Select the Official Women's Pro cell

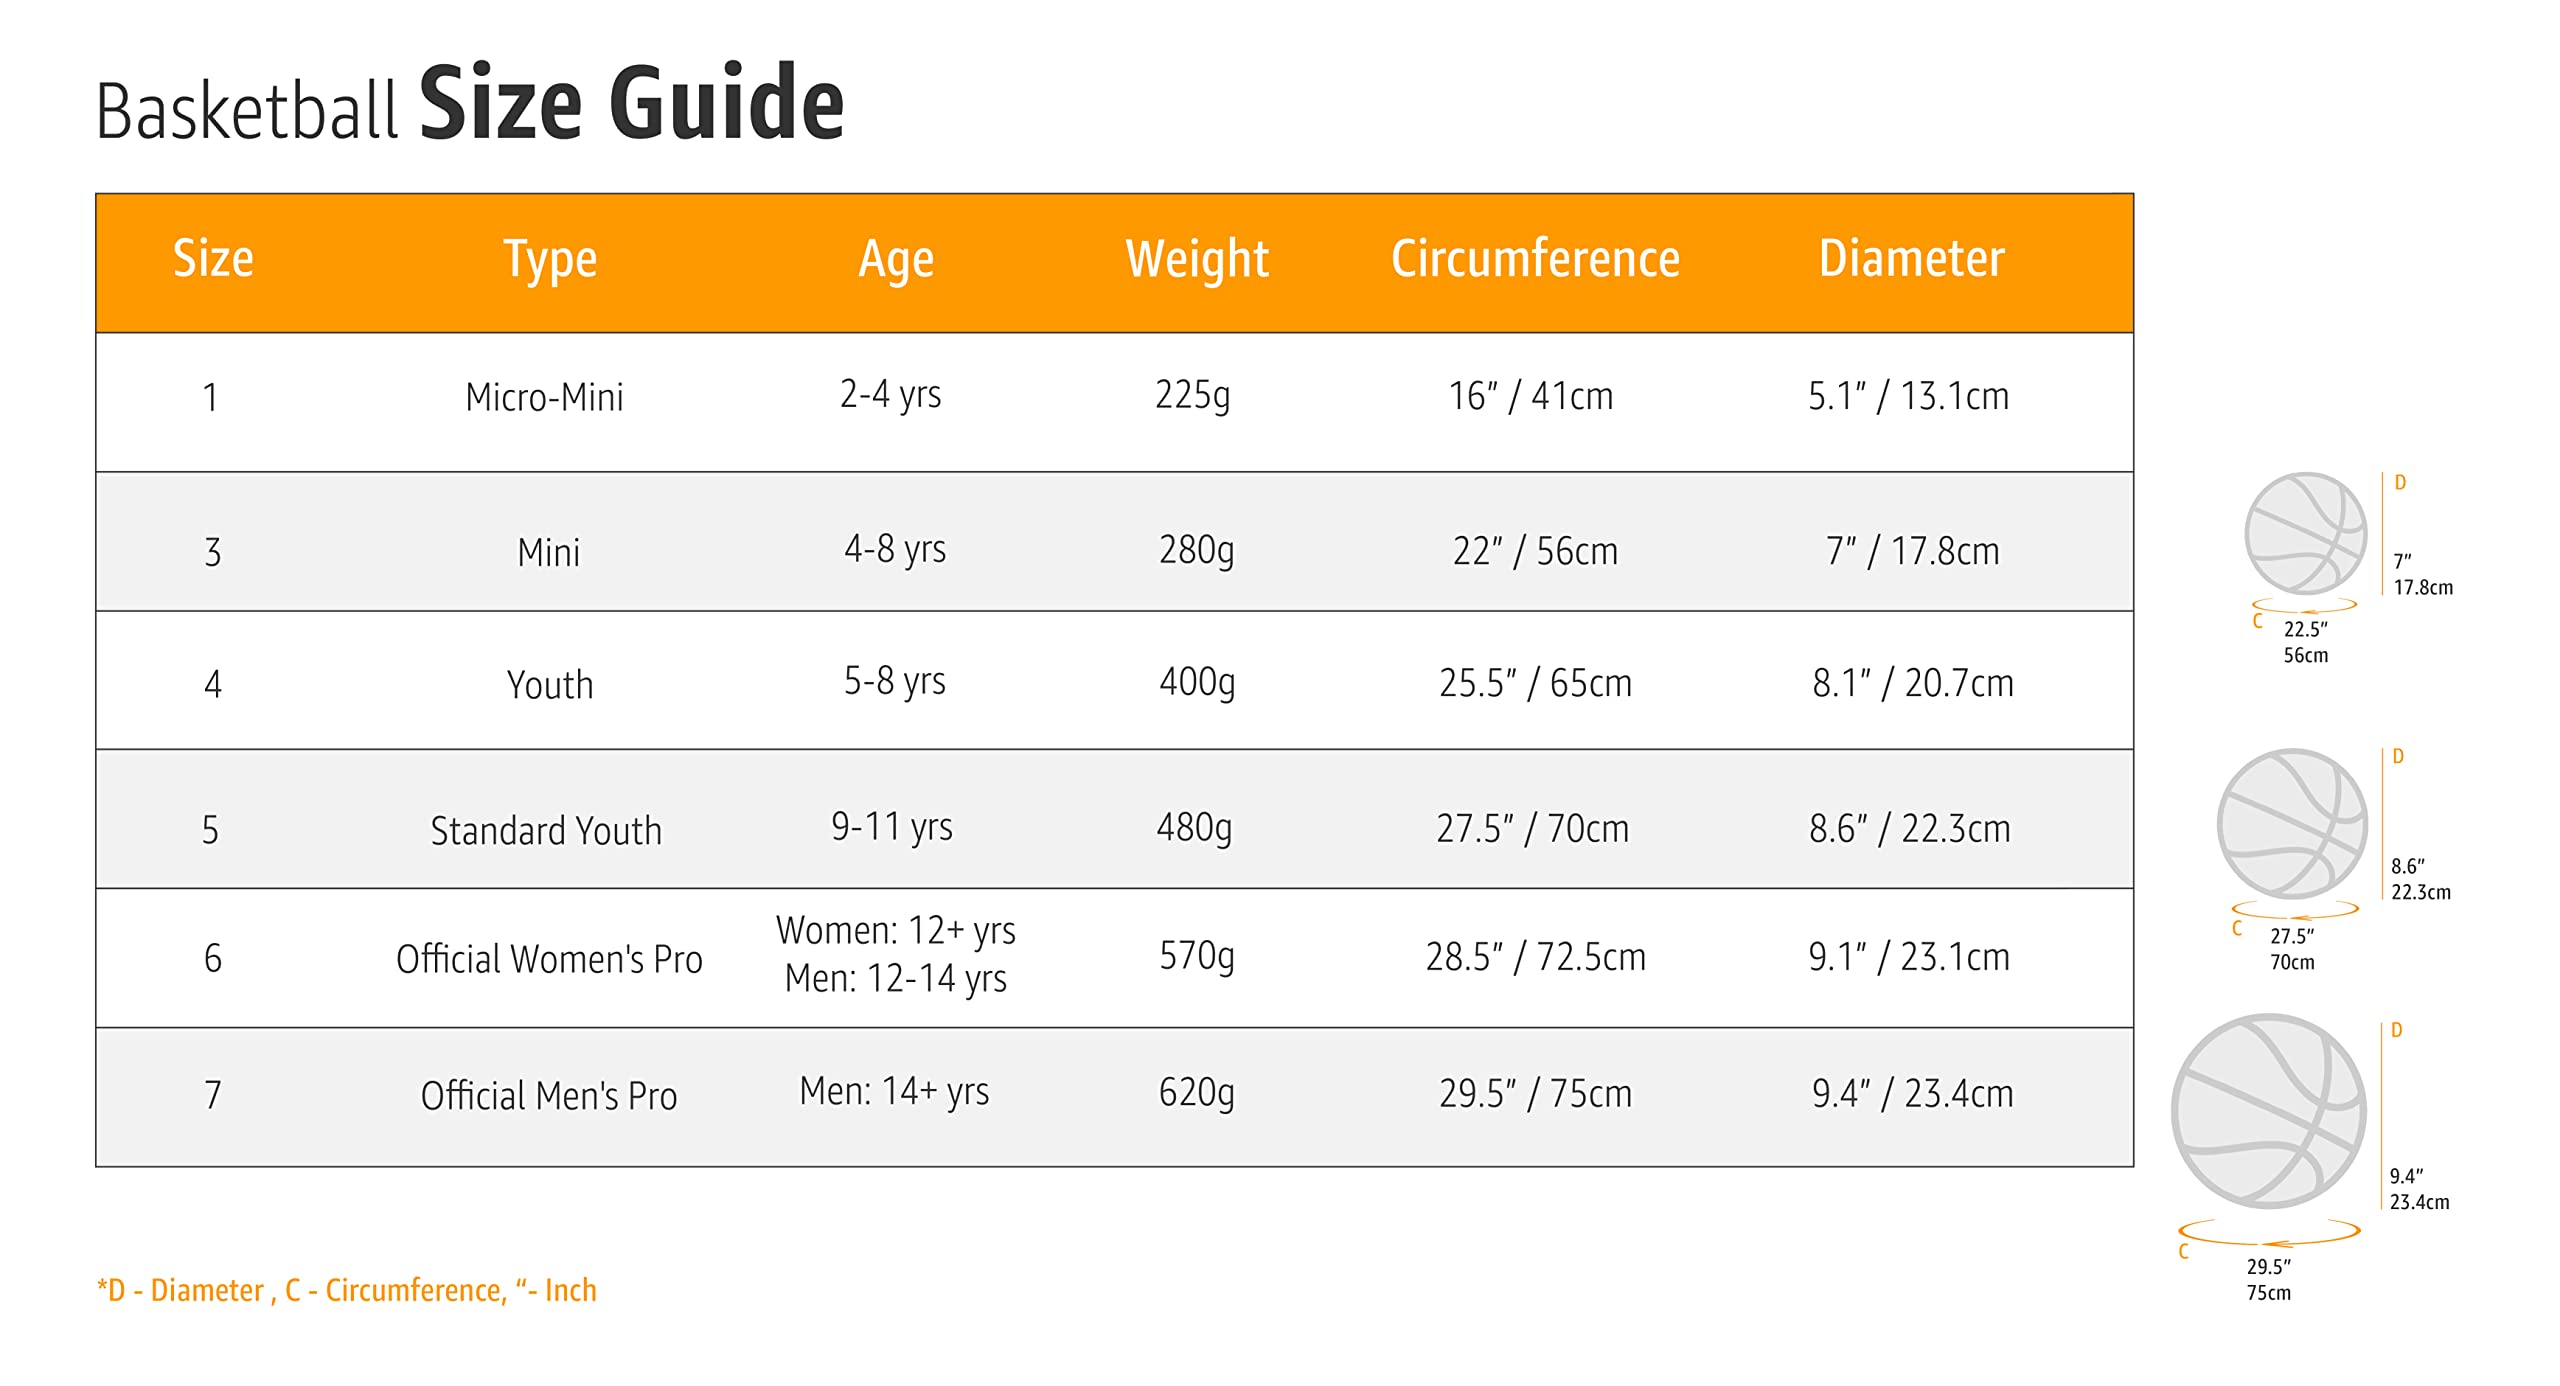tap(549, 959)
